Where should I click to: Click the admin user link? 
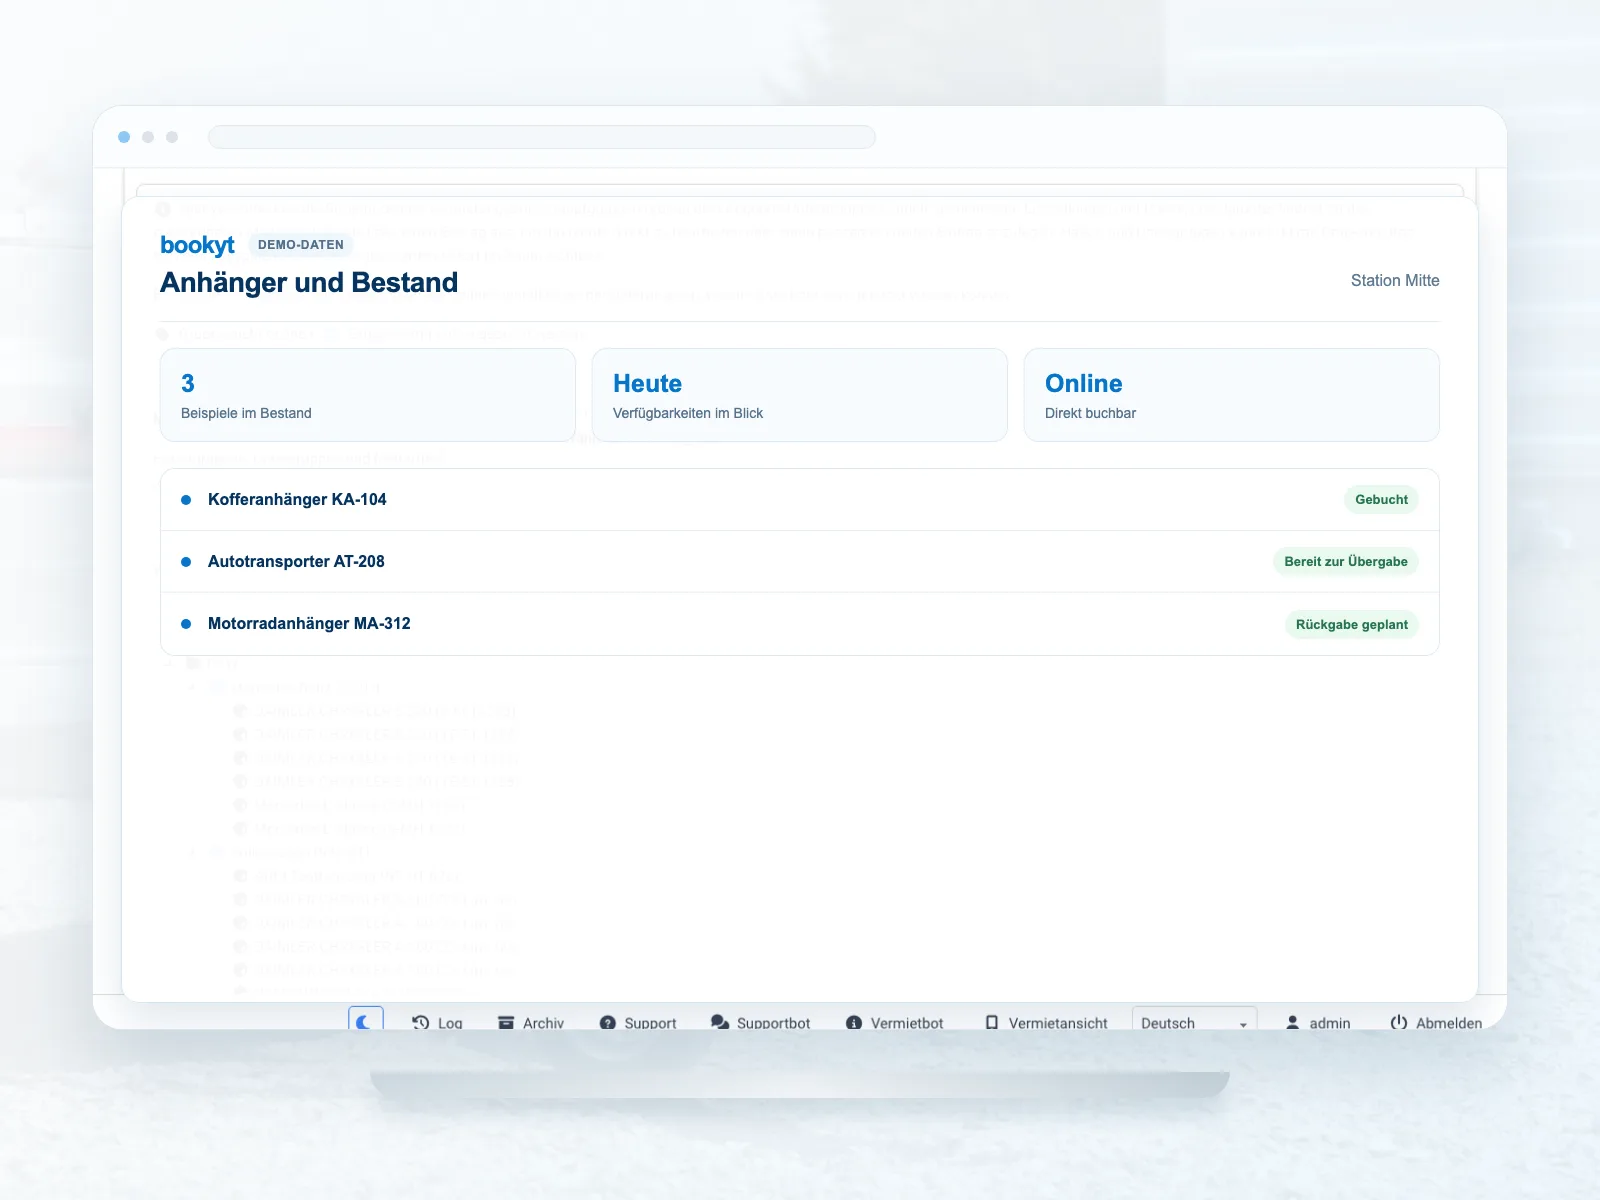(1318, 1023)
